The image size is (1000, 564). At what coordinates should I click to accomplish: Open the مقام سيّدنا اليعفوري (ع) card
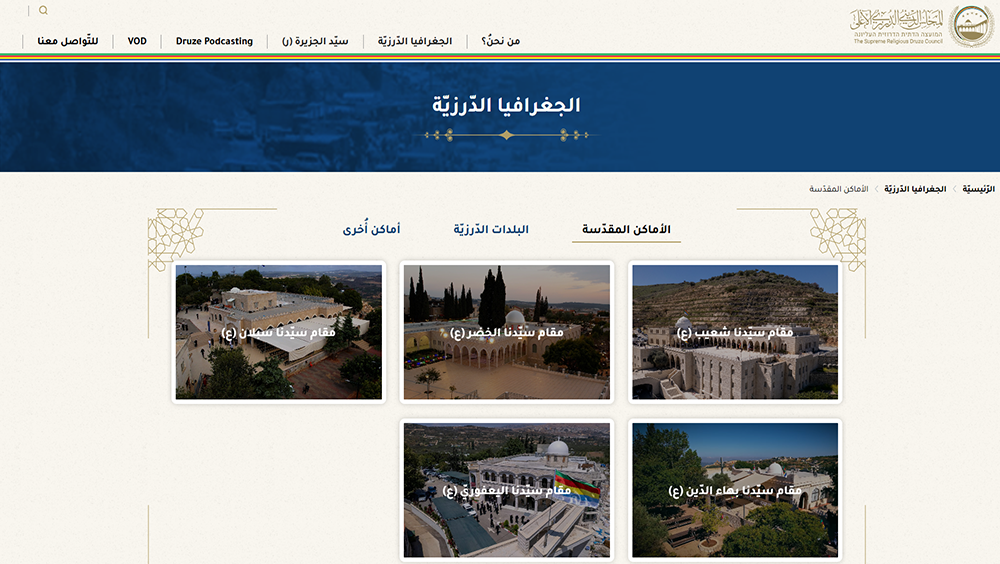(x=507, y=490)
